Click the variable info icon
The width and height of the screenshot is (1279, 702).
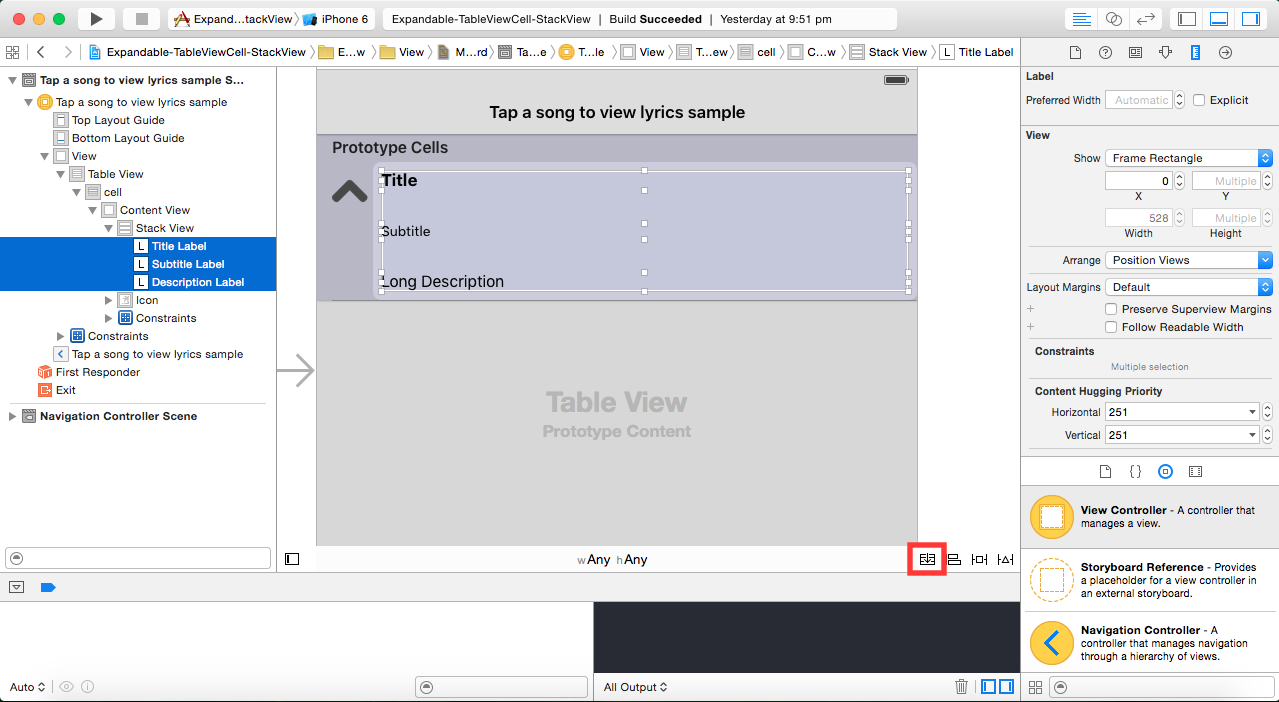click(88, 687)
